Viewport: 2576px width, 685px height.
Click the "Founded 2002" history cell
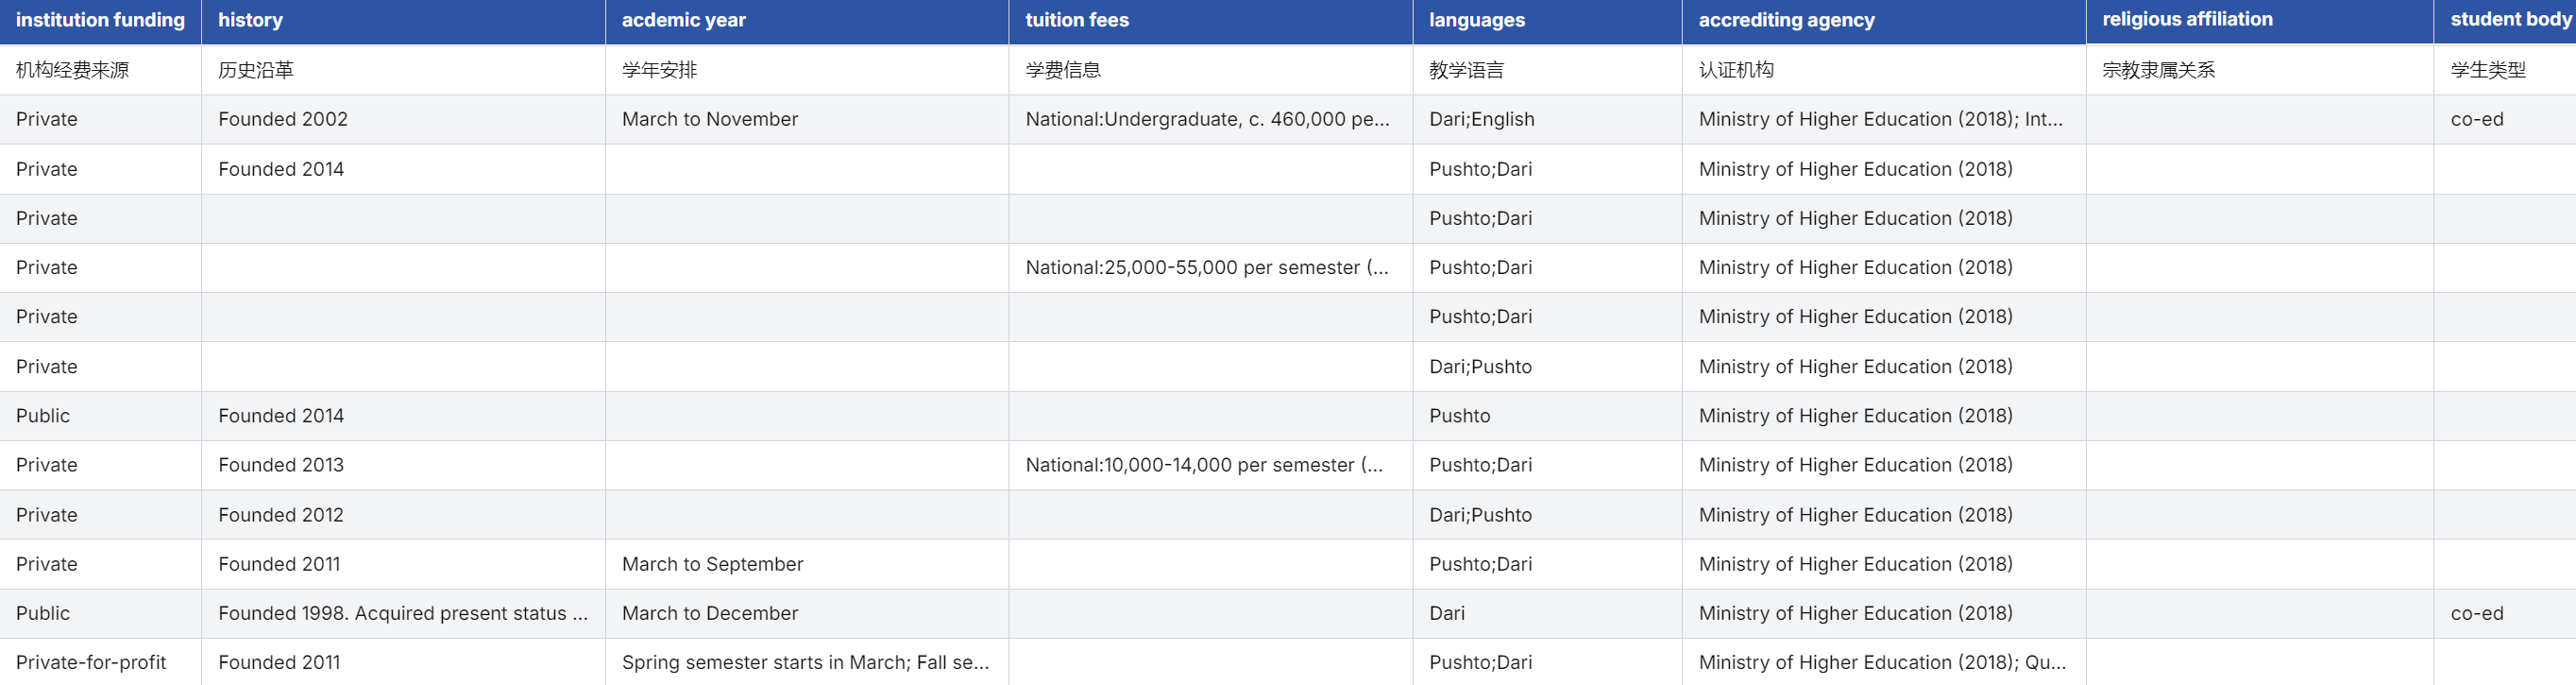coord(283,119)
